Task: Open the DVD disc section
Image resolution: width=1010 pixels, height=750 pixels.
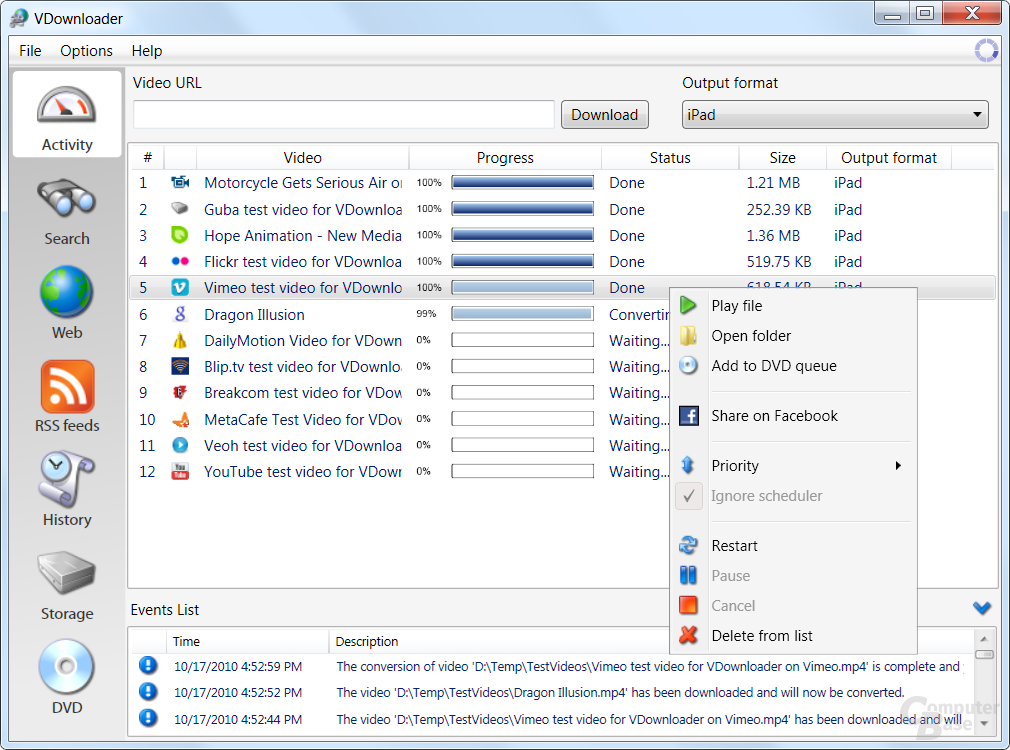Action: pyautogui.click(x=66, y=677)
